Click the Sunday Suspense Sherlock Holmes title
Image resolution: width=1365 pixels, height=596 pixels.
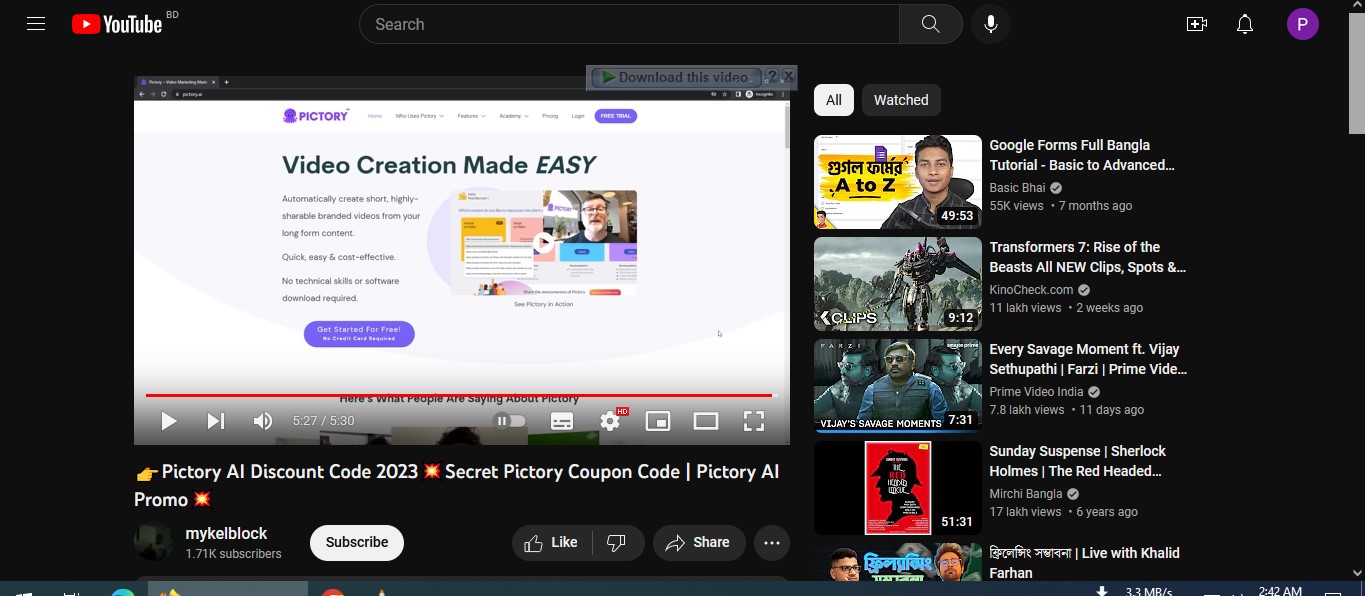[1078, 461]
